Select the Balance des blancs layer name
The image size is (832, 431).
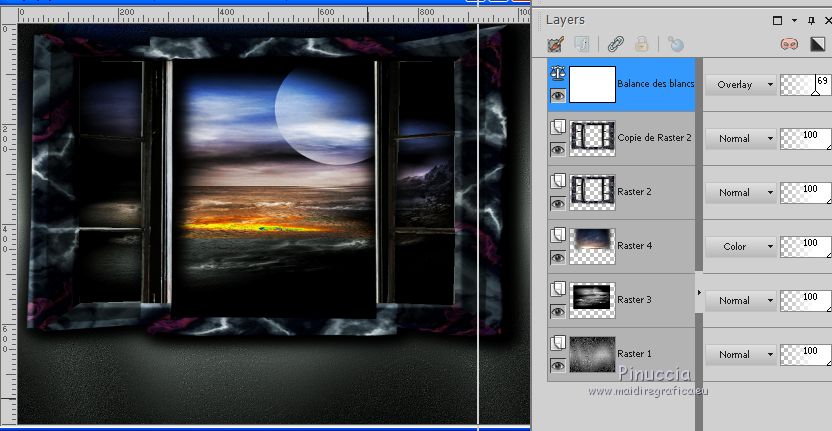pyautogui.click(x=655, y=84)
